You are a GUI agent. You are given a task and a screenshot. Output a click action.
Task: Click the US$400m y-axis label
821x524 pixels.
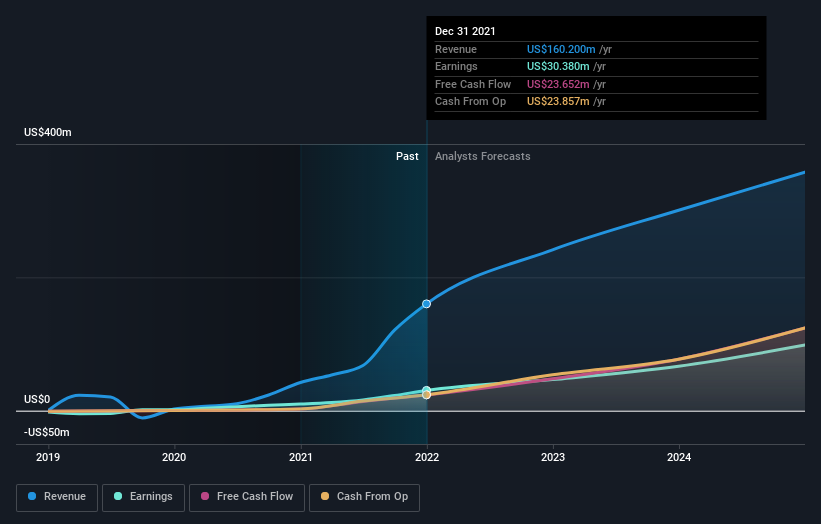point(48,132)
